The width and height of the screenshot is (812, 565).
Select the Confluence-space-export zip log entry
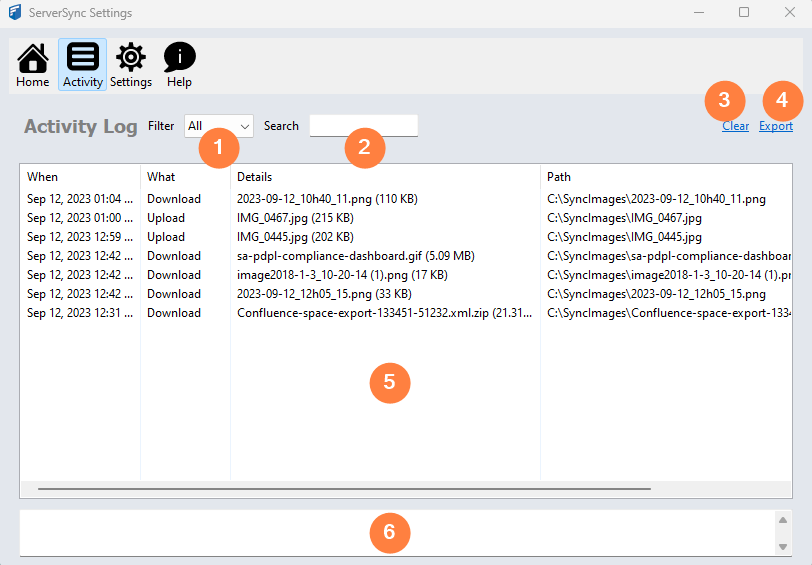[x=385, y=313]
